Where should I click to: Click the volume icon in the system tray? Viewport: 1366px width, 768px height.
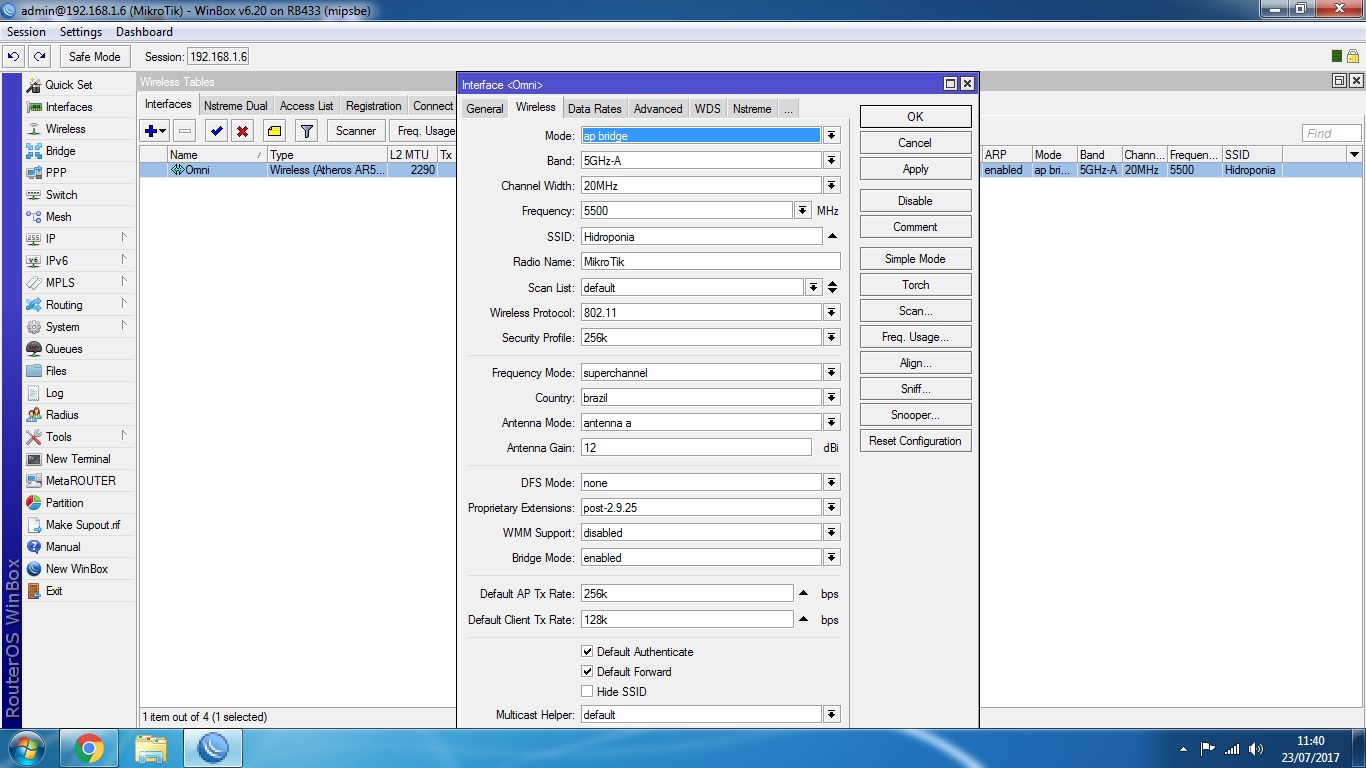(1256, 749)
